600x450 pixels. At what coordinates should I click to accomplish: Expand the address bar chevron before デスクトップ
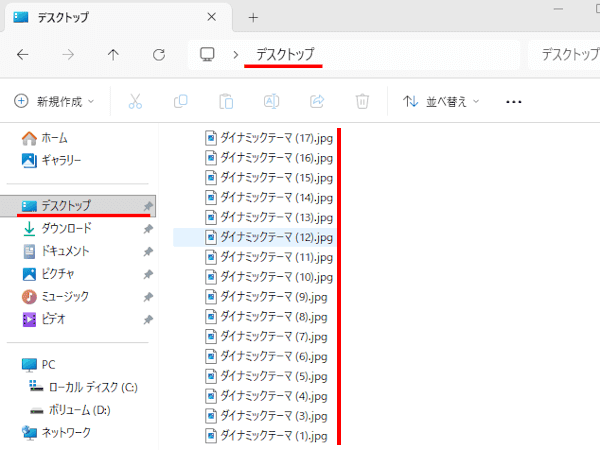point(236,55)
